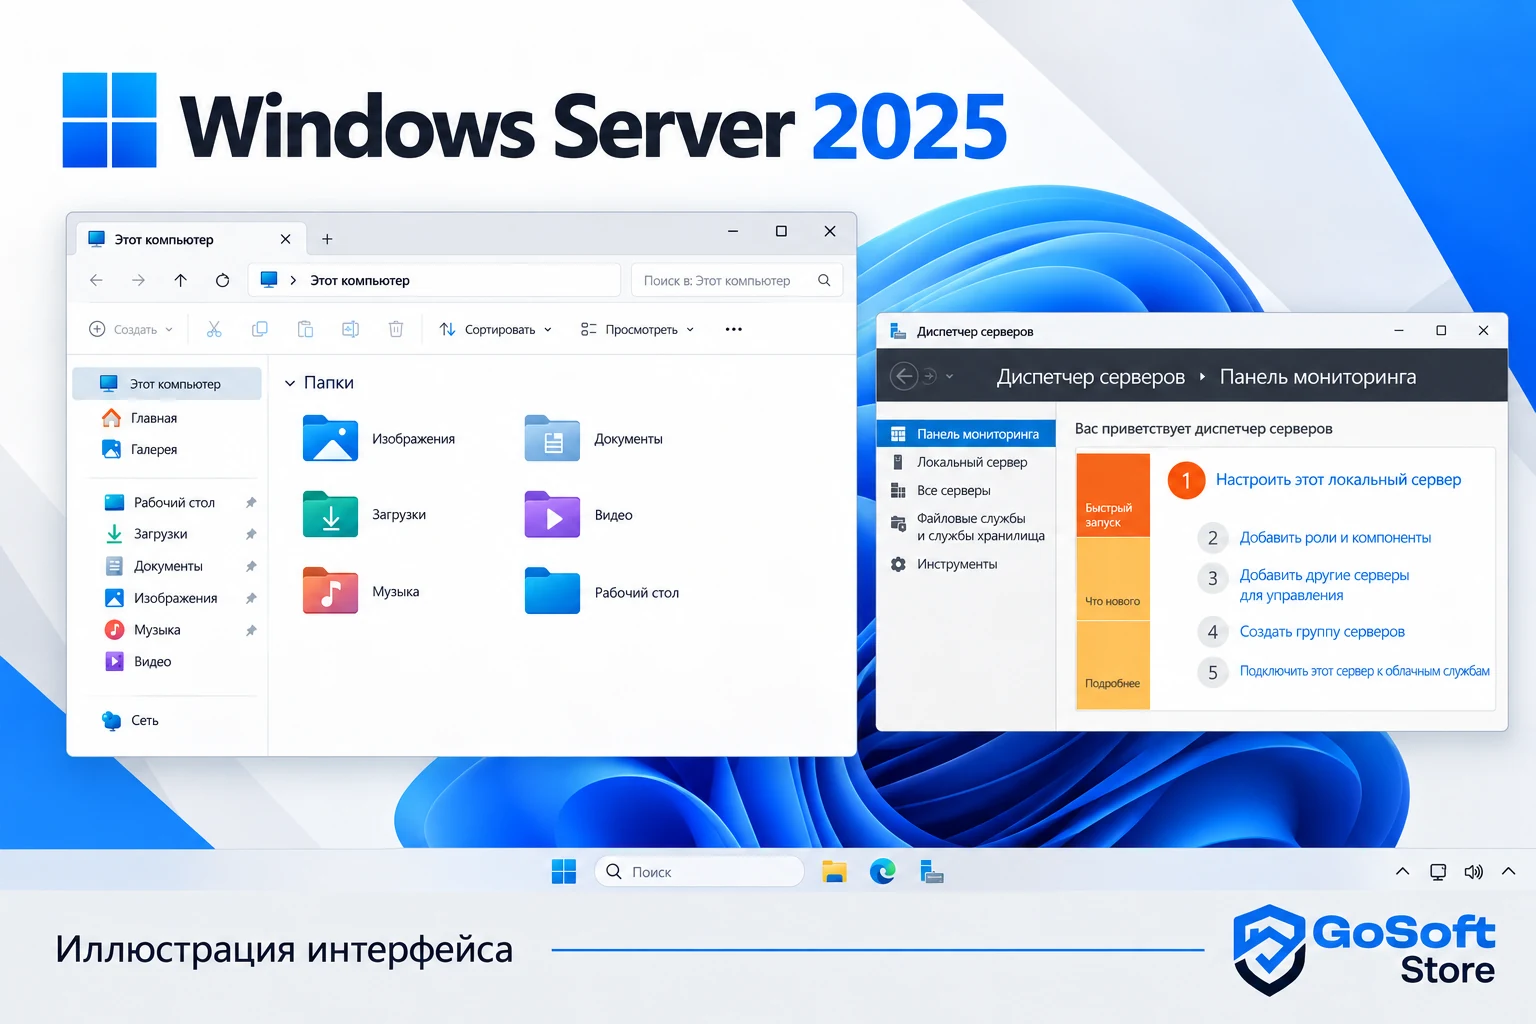Click the Delete trash icon in Explorer
Screen dimensions: 1536x1024
(x=396, y=329)
